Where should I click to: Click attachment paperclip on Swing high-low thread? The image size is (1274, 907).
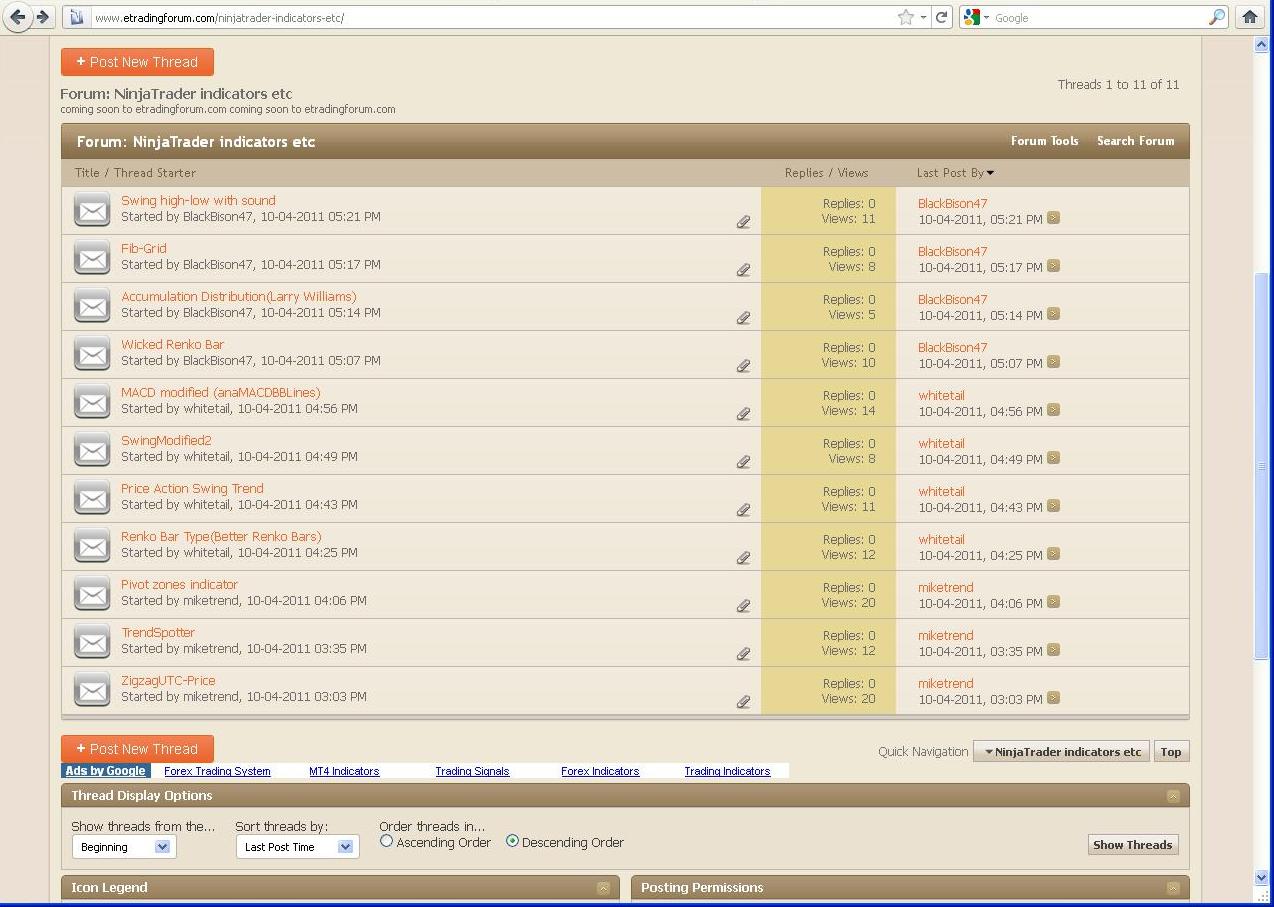tap(743, 222)
